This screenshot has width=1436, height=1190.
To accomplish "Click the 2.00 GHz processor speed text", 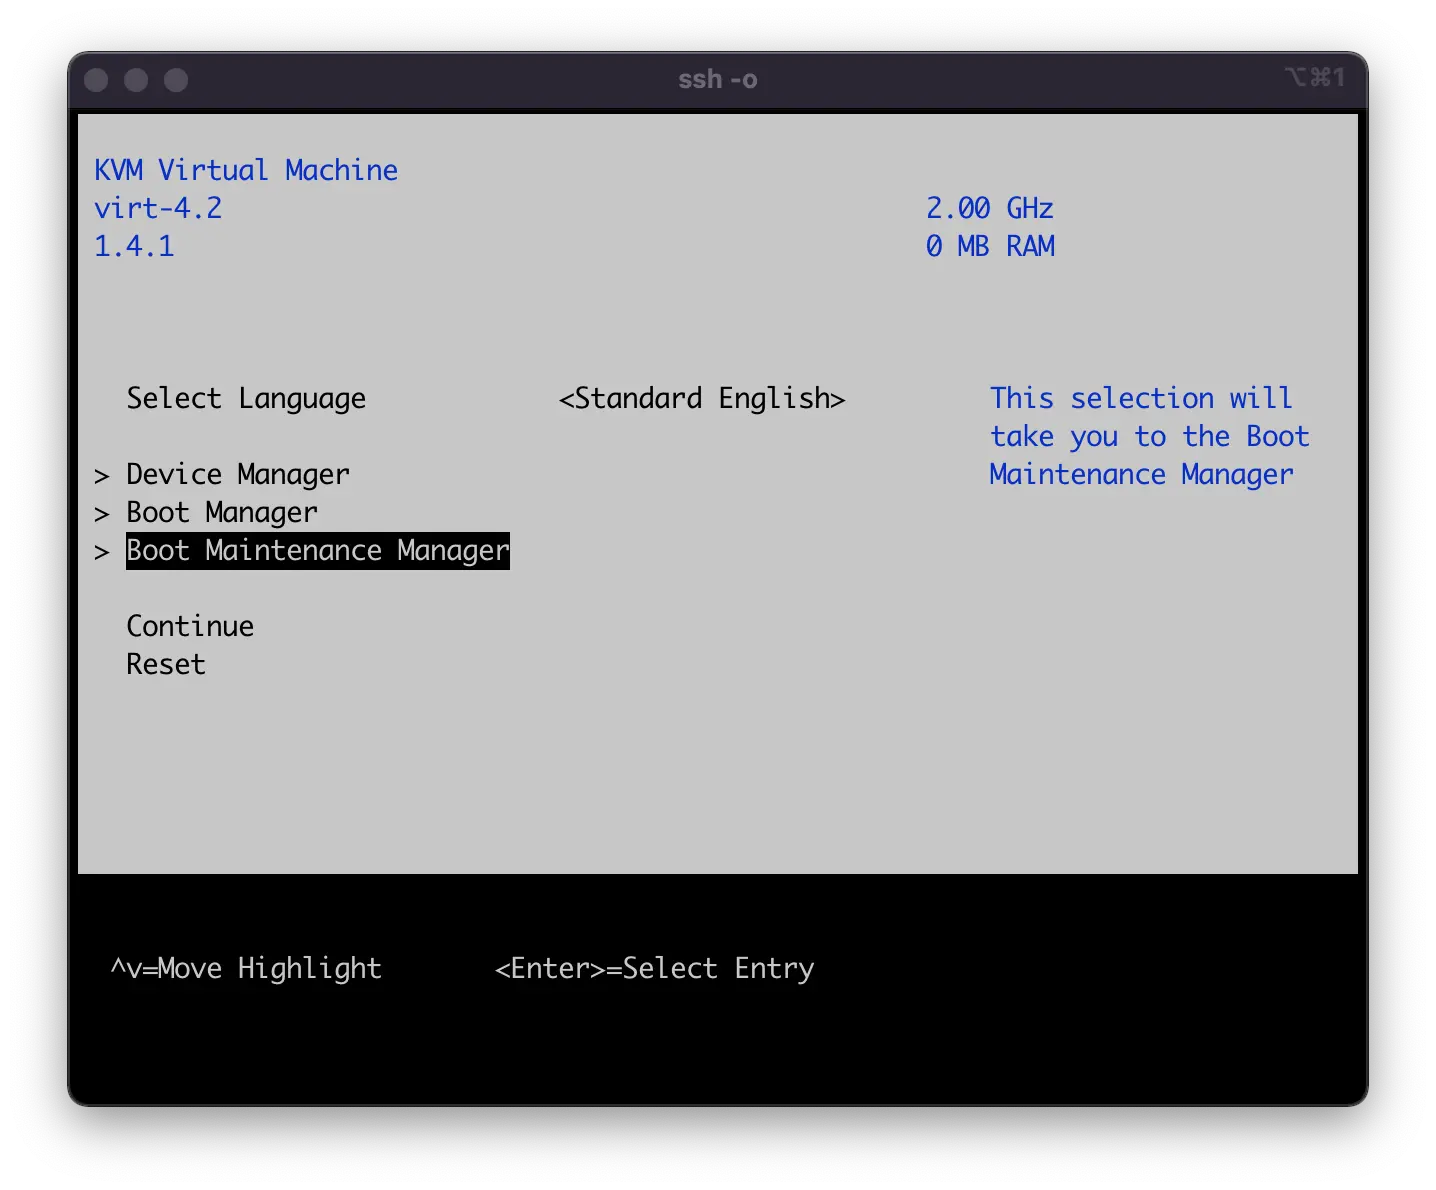I will [x=989, y=208].
